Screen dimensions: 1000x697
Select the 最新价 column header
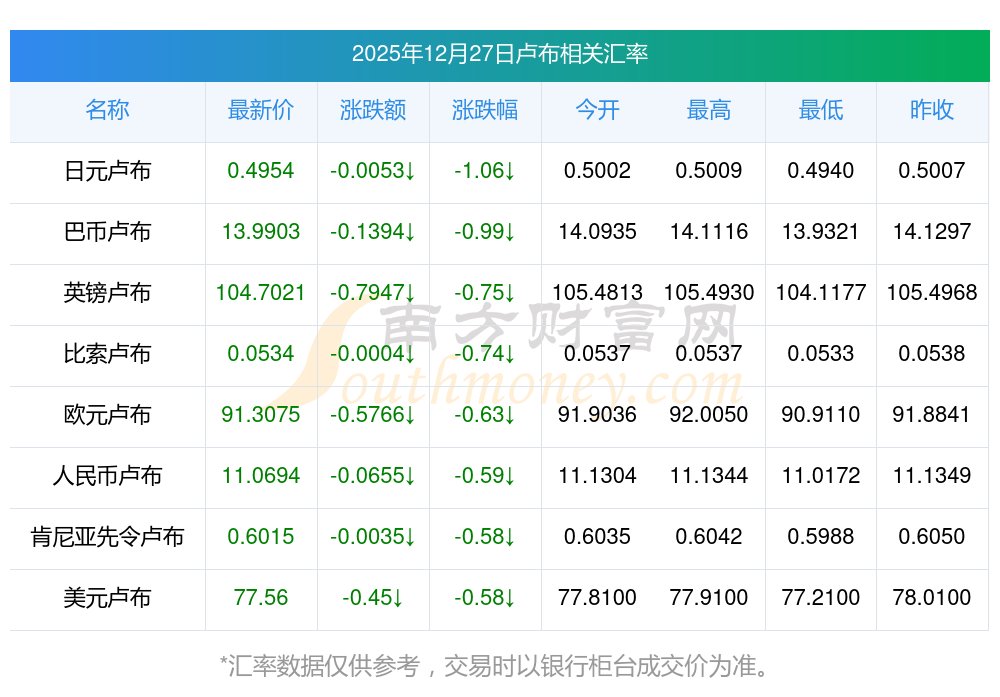(260, 110)
